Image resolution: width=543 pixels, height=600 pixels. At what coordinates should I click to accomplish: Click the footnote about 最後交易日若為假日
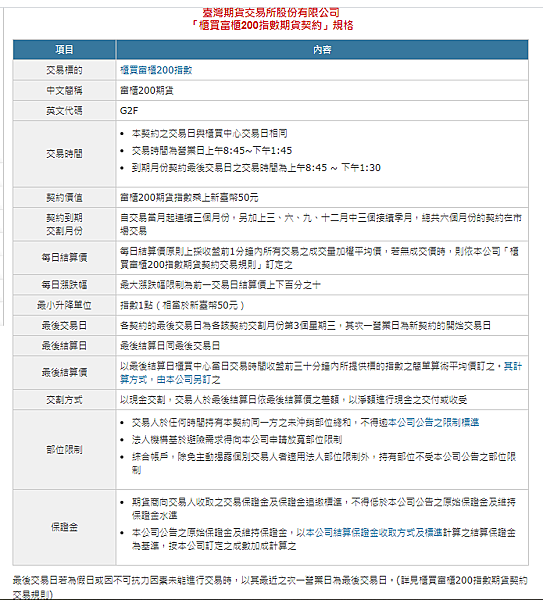tap(270, 587)
